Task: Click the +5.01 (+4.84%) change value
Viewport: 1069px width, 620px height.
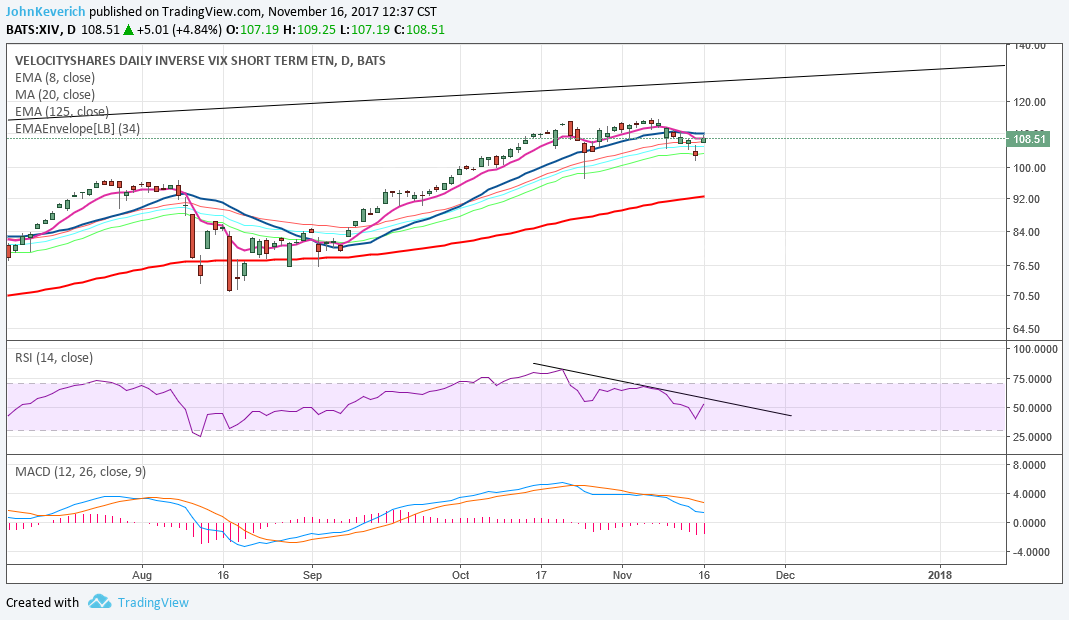Action: coord(179,30)
